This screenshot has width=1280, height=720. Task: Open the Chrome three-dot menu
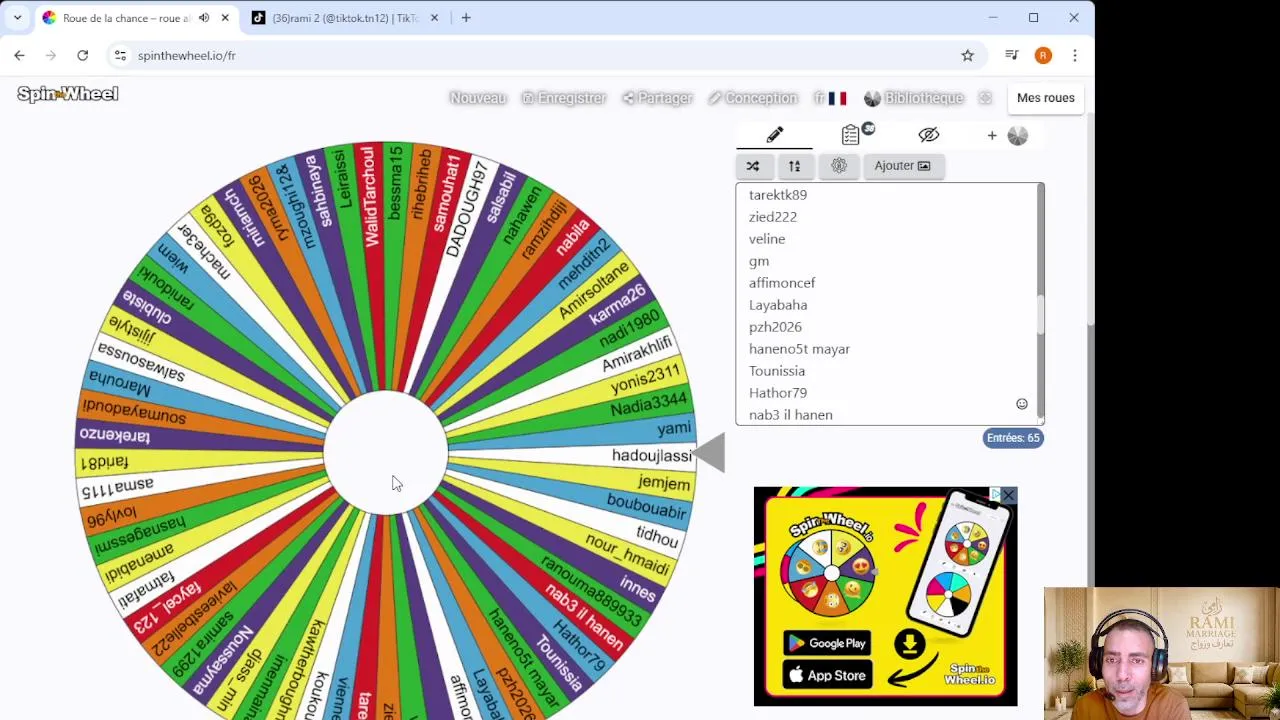1074,56
